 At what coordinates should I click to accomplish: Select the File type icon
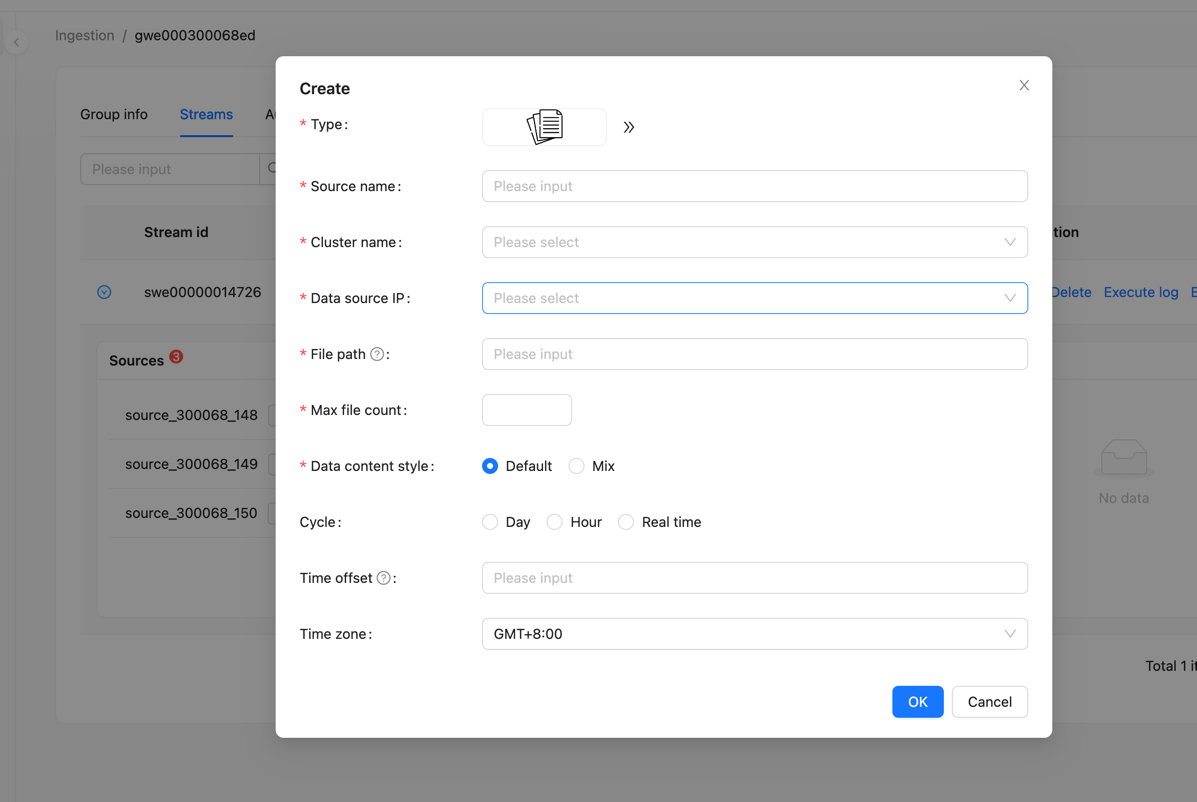544,127
